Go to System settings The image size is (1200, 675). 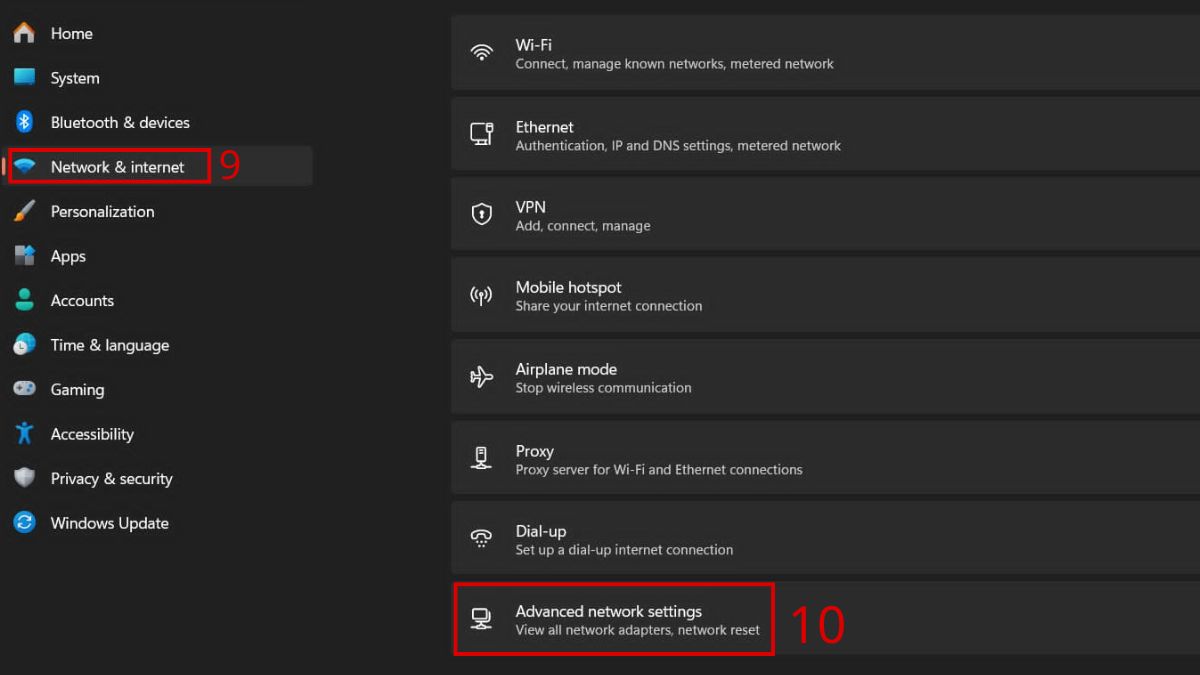pyautogui.click(x=75, y=78)
